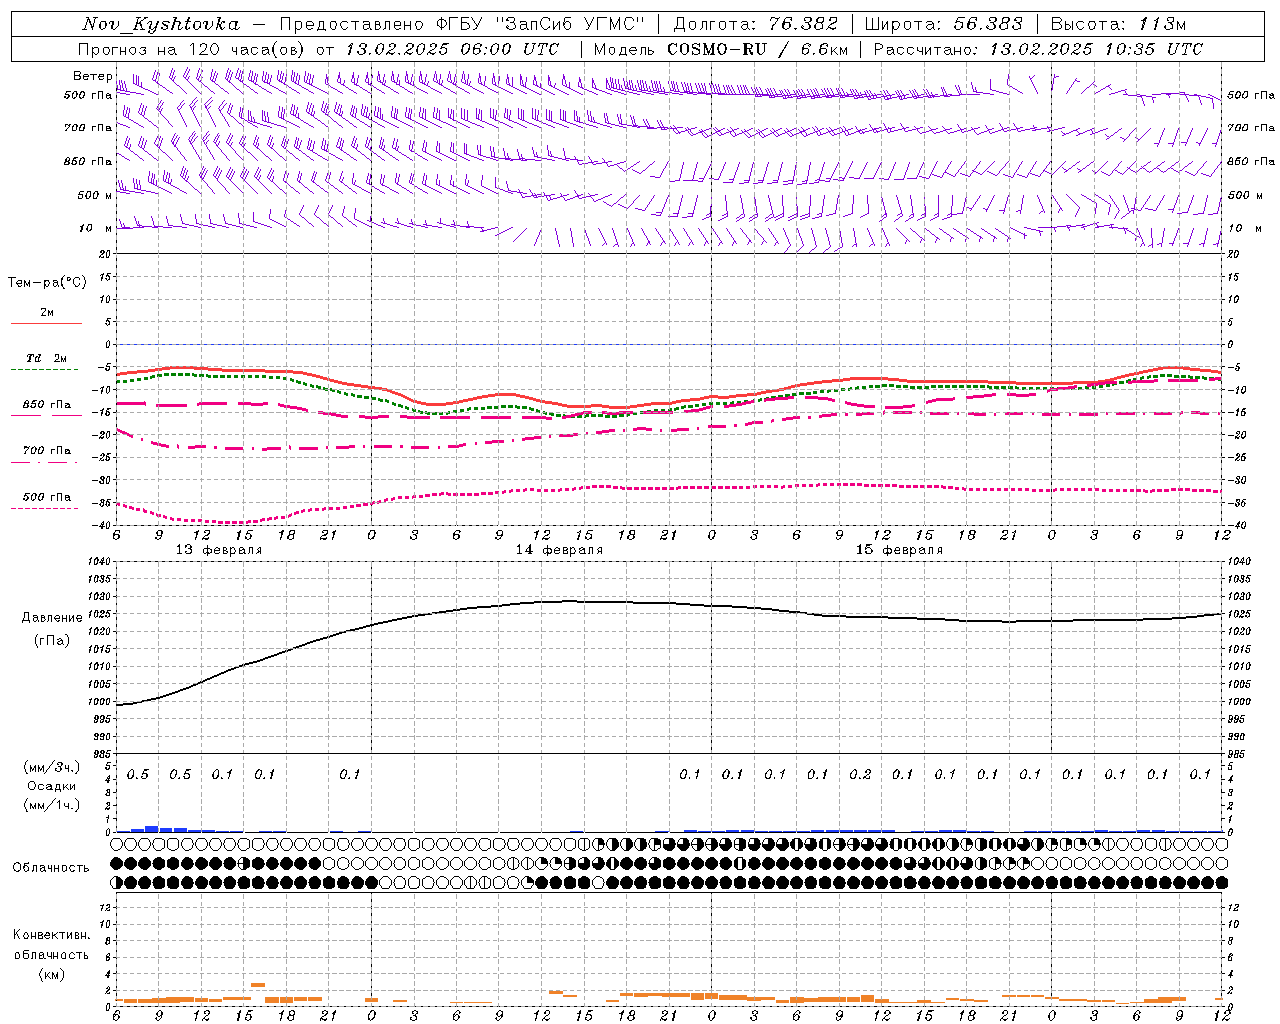Click the date label 14 февраля

tap(559, 550)
